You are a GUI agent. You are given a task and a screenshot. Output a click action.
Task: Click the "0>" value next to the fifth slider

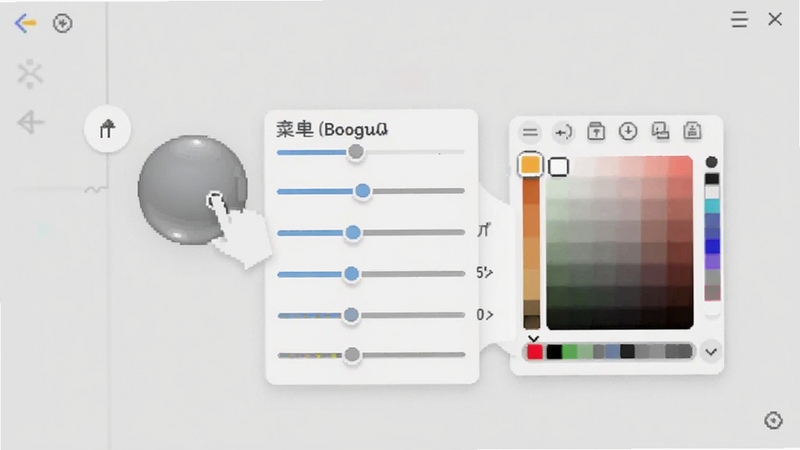pos(485,315)
